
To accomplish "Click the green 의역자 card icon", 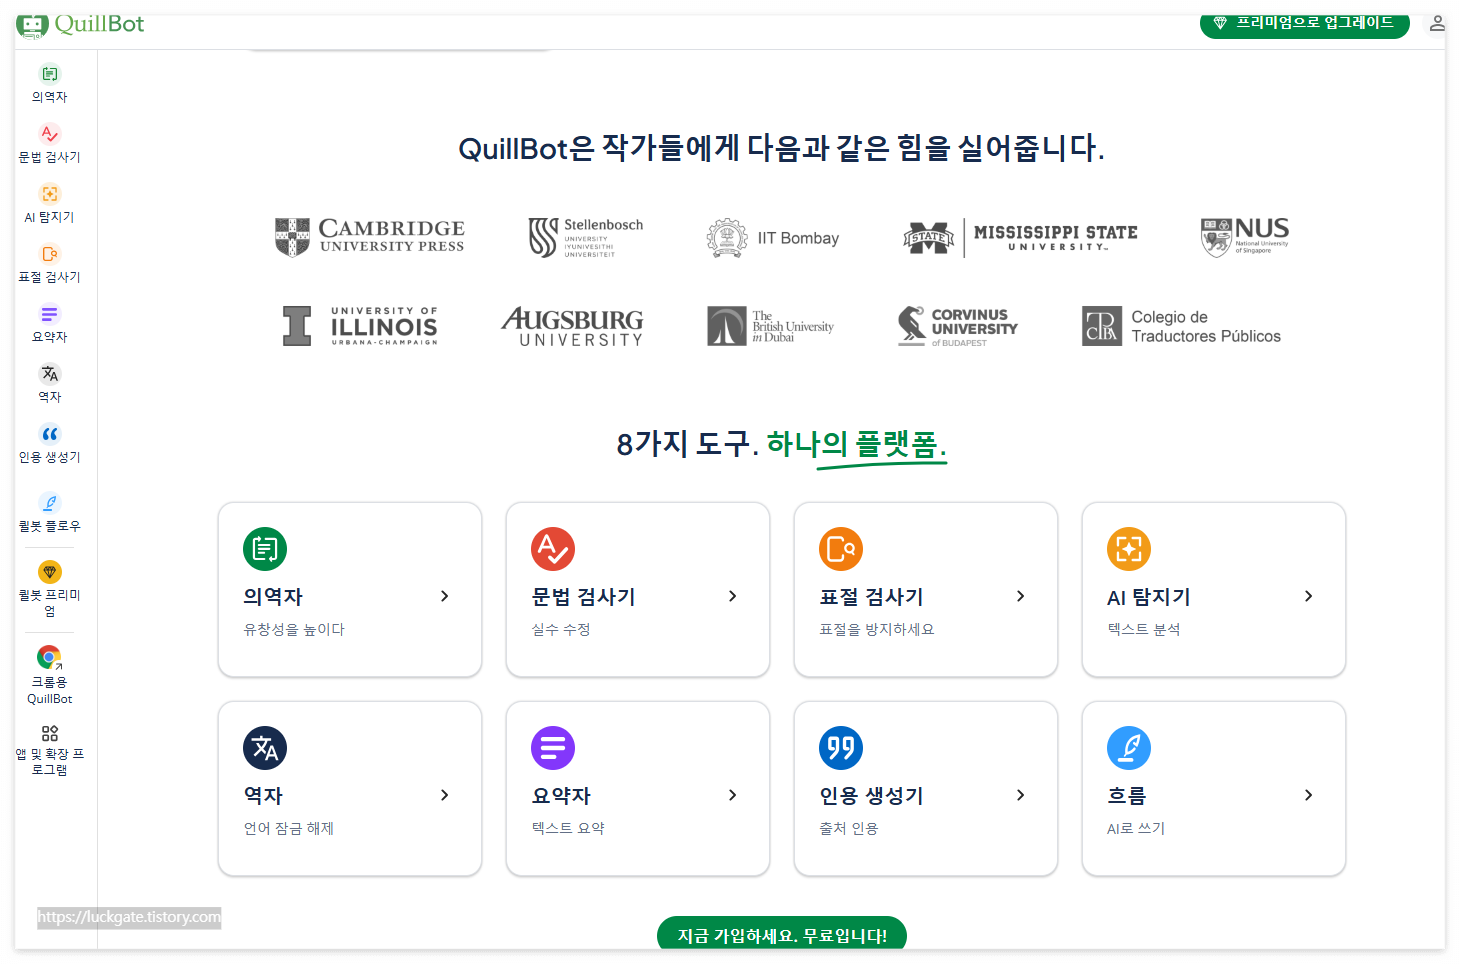I will pos(265,549).
